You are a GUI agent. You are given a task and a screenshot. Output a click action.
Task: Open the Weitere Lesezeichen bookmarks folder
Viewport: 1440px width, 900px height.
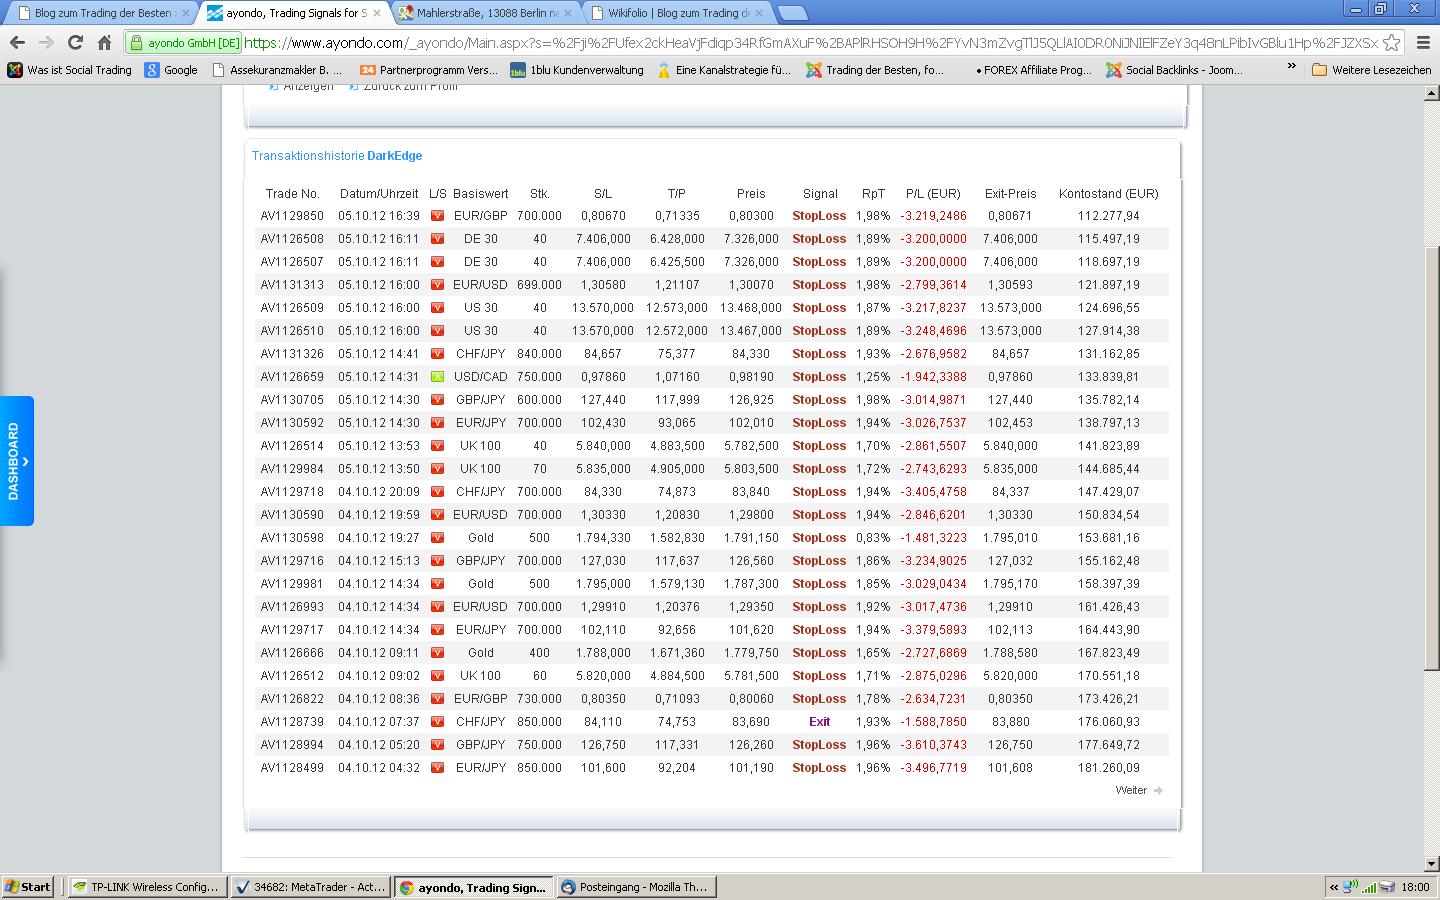[x=1371, y=70]
